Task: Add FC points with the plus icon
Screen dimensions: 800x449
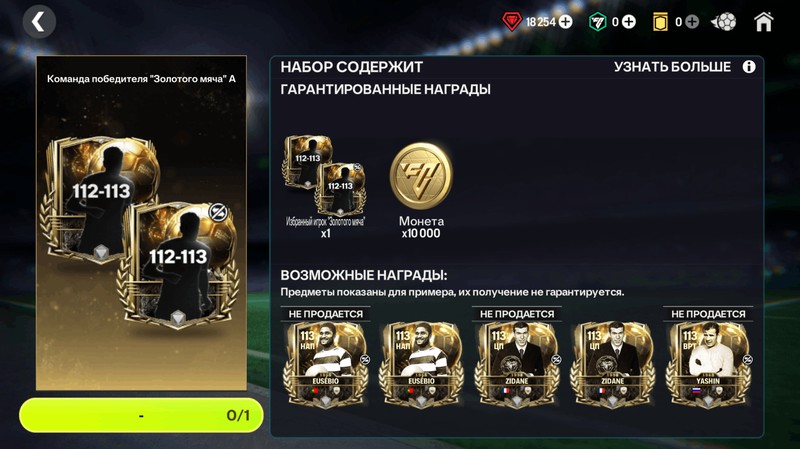Action: coord(629,22)
